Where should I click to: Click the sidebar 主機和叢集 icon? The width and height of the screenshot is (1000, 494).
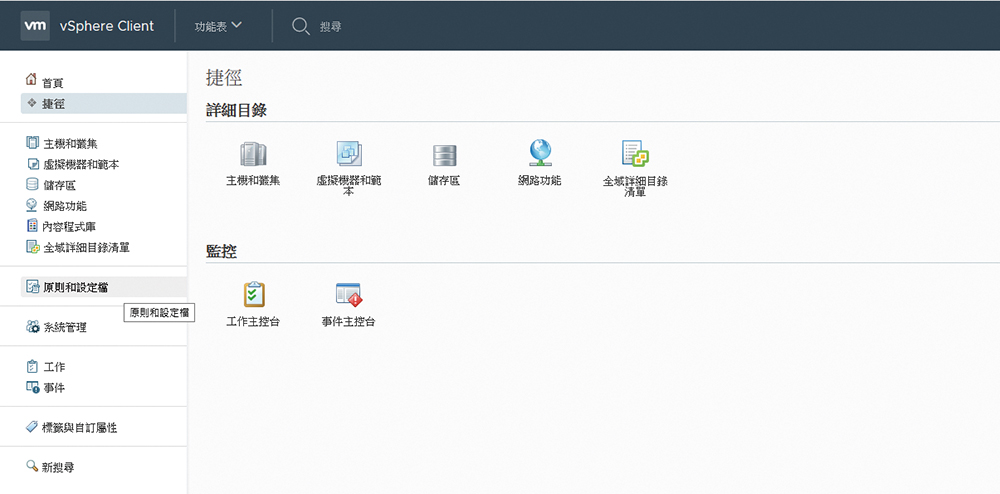[32, 143]
